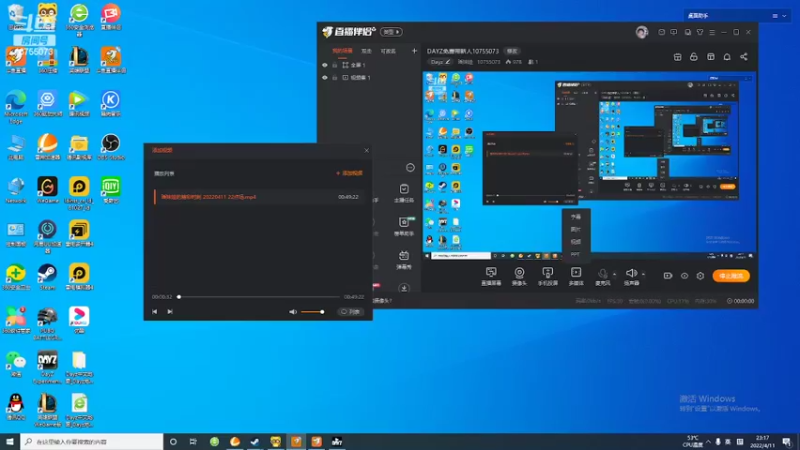Click the user avatar in the title bar
The image size is (800, 450).
click(641, 32)
